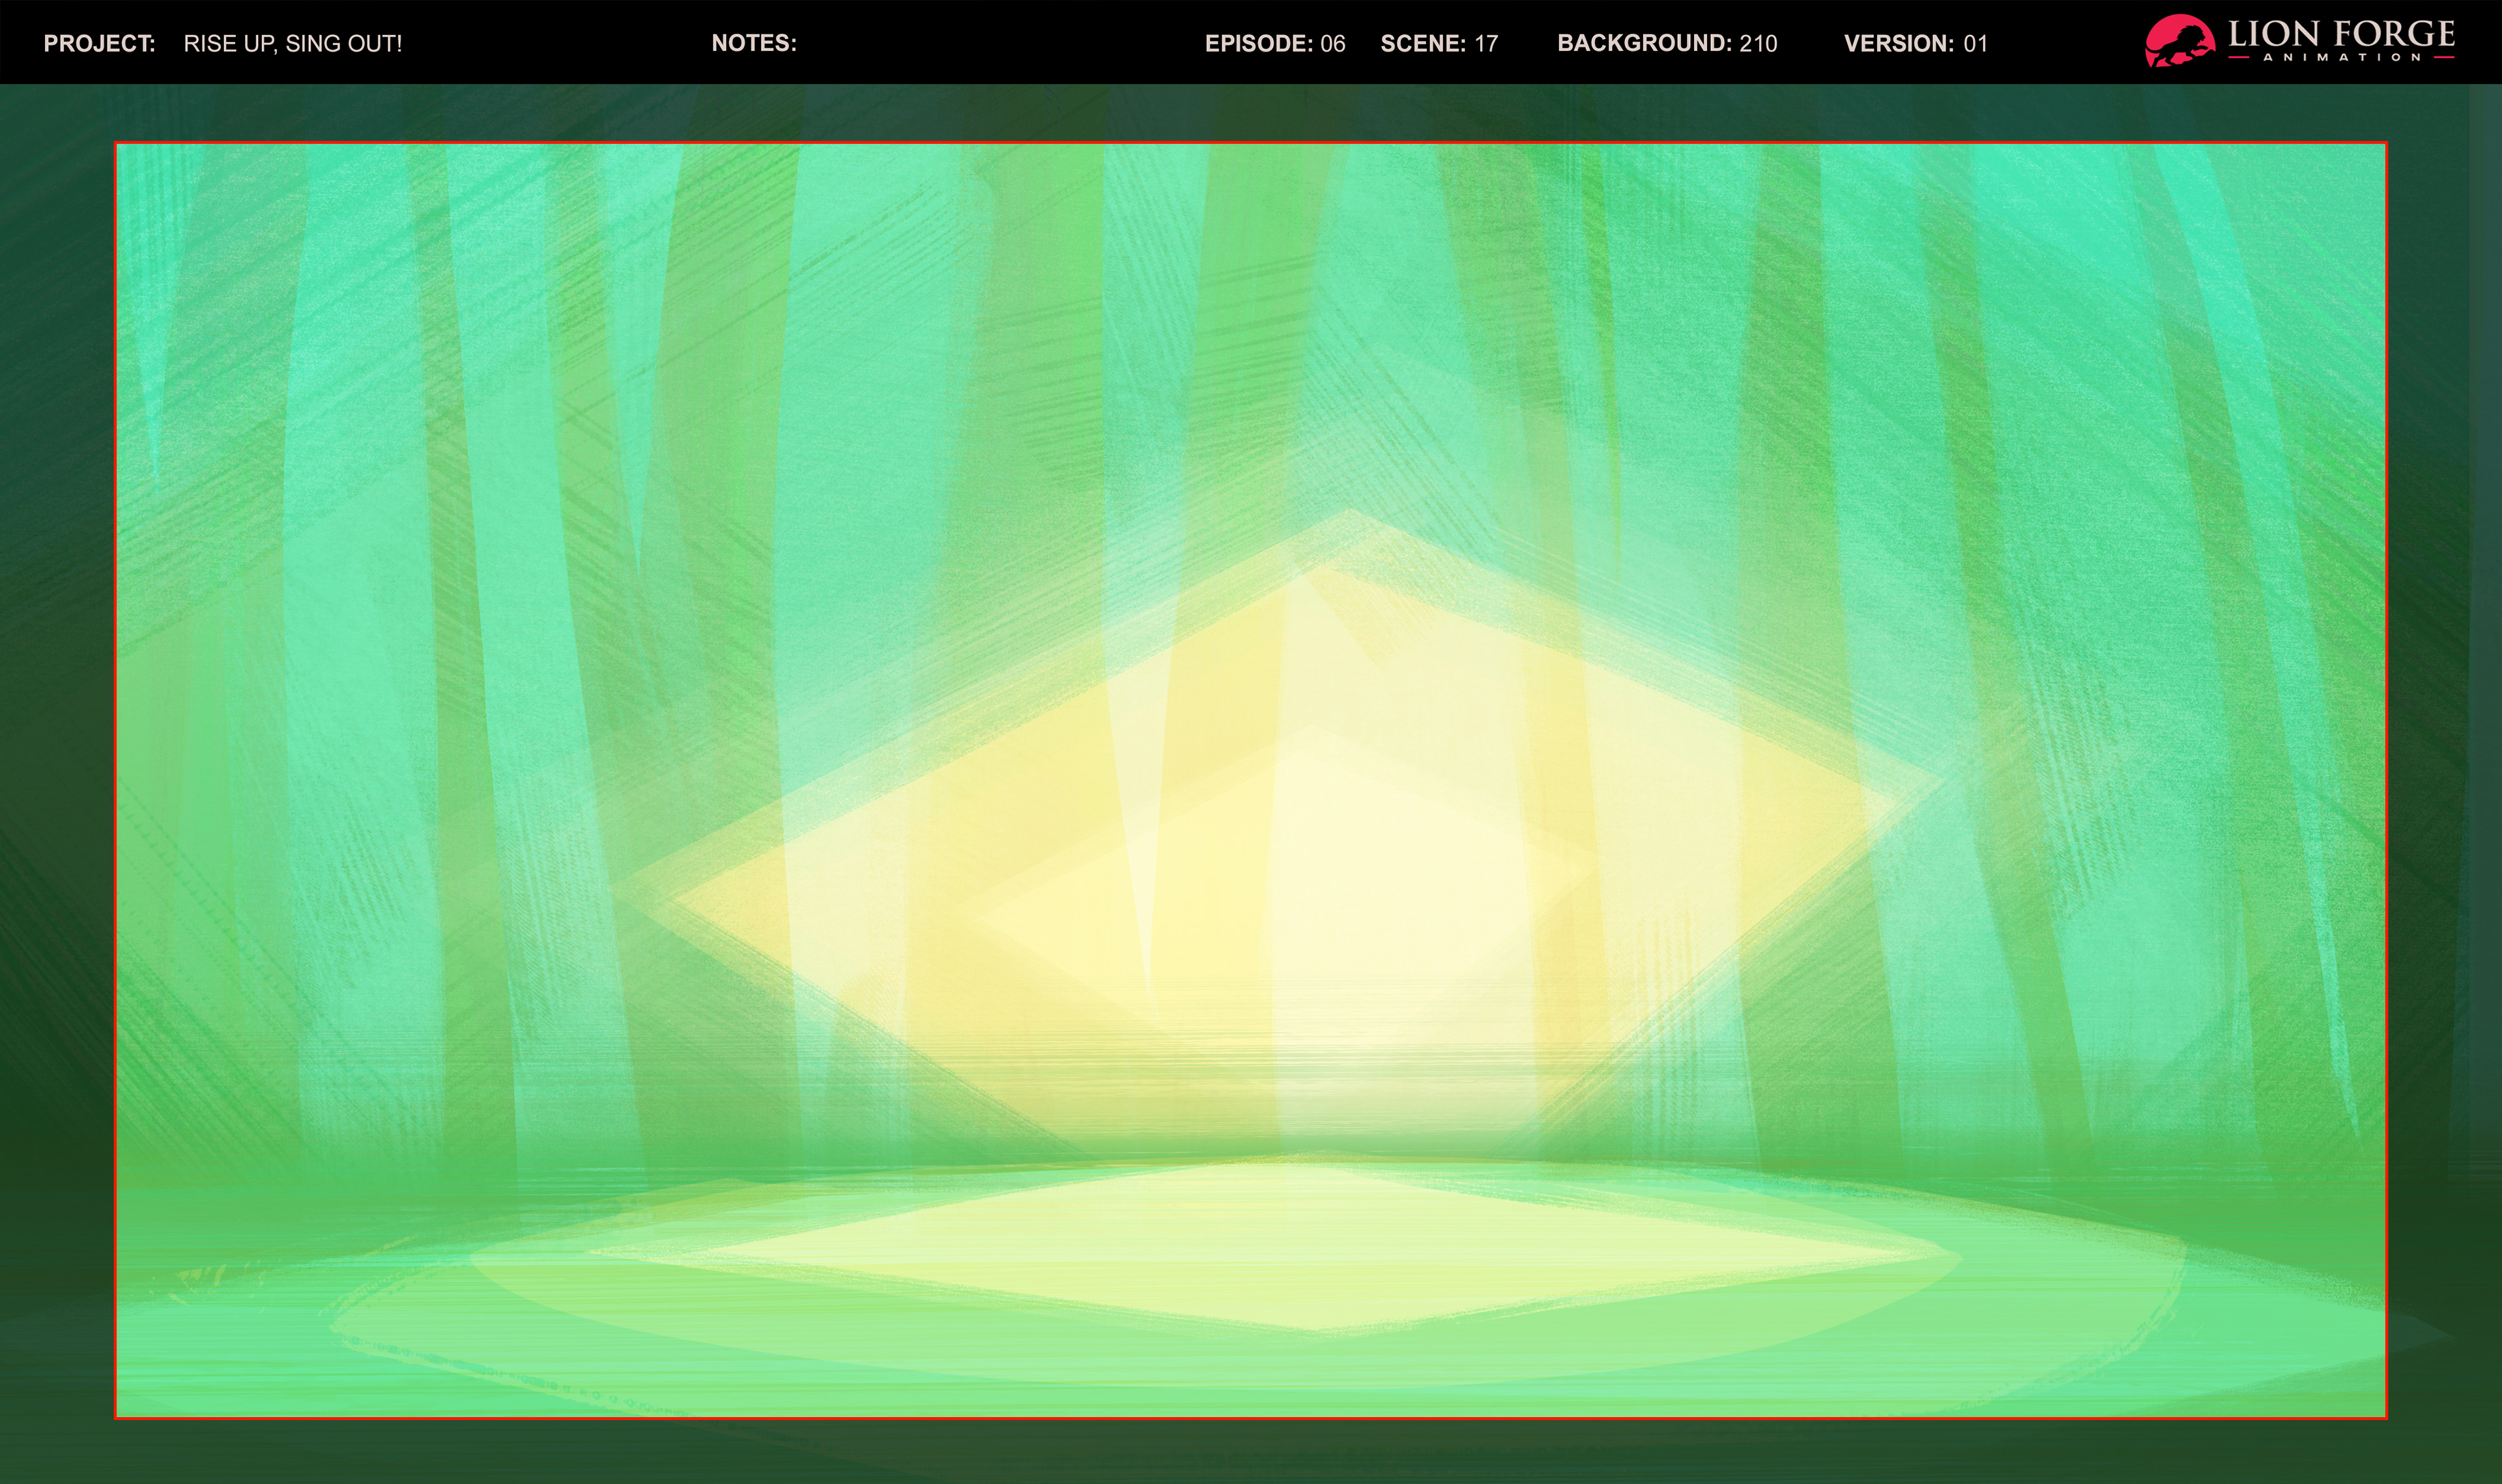The image size is (2502, 1484).
Task: Click the 'EPISODE:' label
Action: click(x=1258, y=44)
